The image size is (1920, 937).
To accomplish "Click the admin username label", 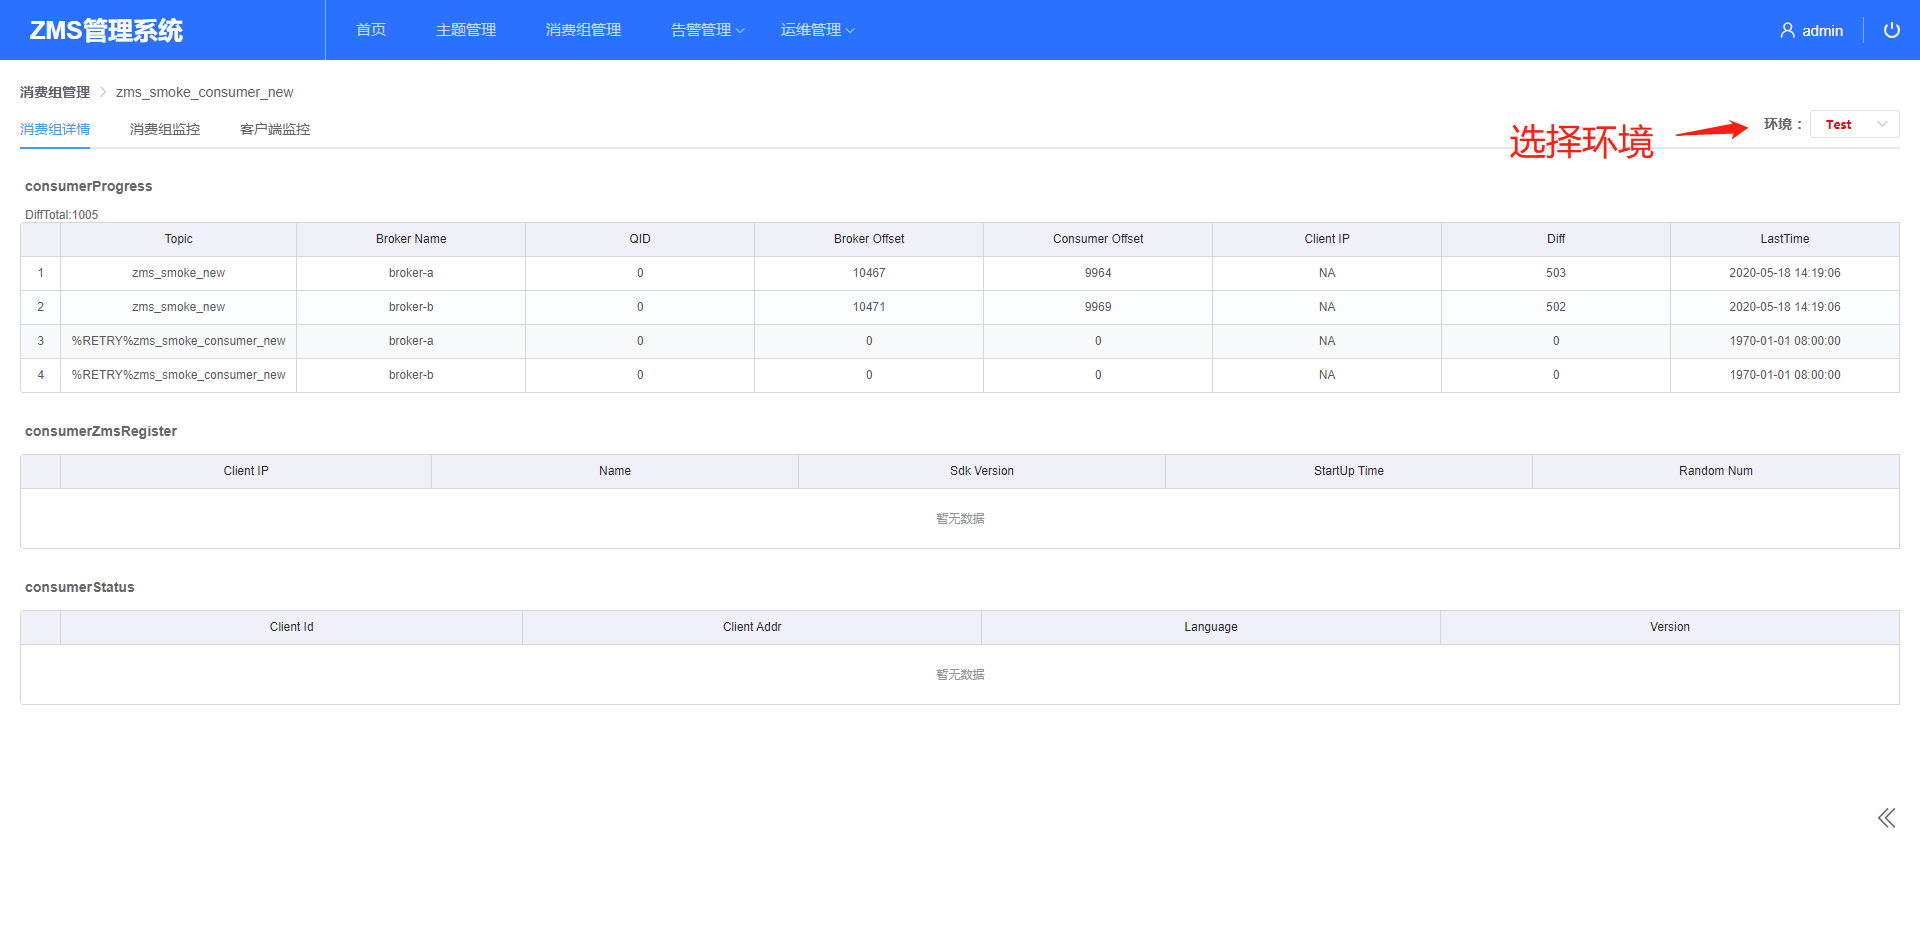I will (1822, 31).
